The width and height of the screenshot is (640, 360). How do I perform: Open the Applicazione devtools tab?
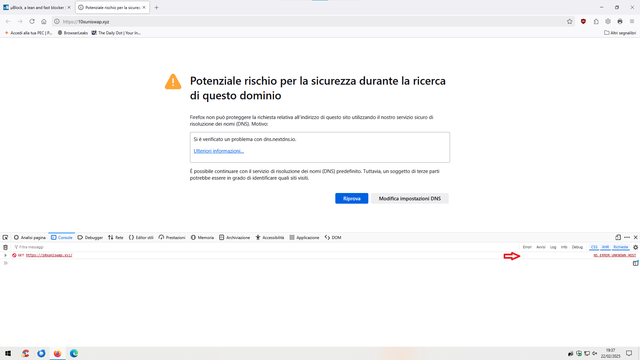[x=304, y=237]
